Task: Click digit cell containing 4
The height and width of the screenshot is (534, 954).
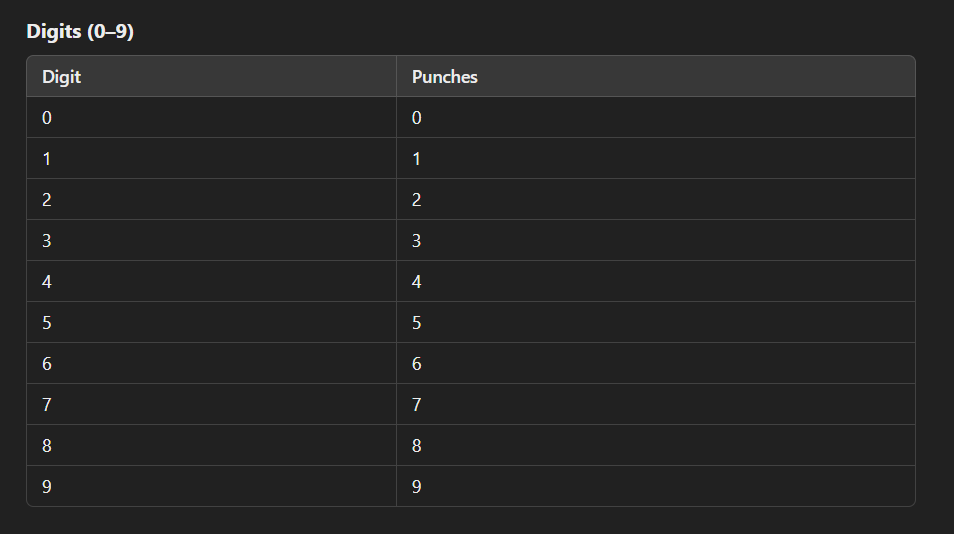Action: point(212,282)
